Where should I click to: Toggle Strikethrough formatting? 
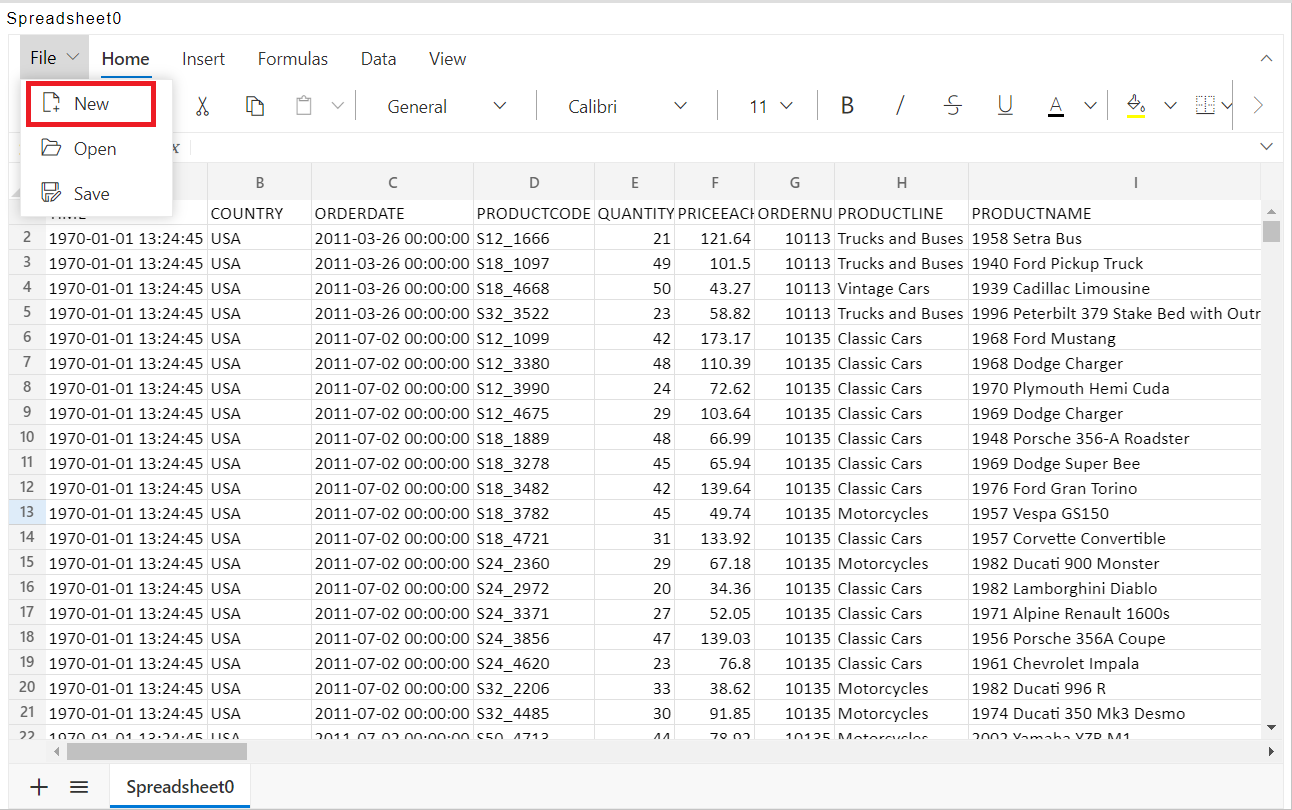click(953, 106)
